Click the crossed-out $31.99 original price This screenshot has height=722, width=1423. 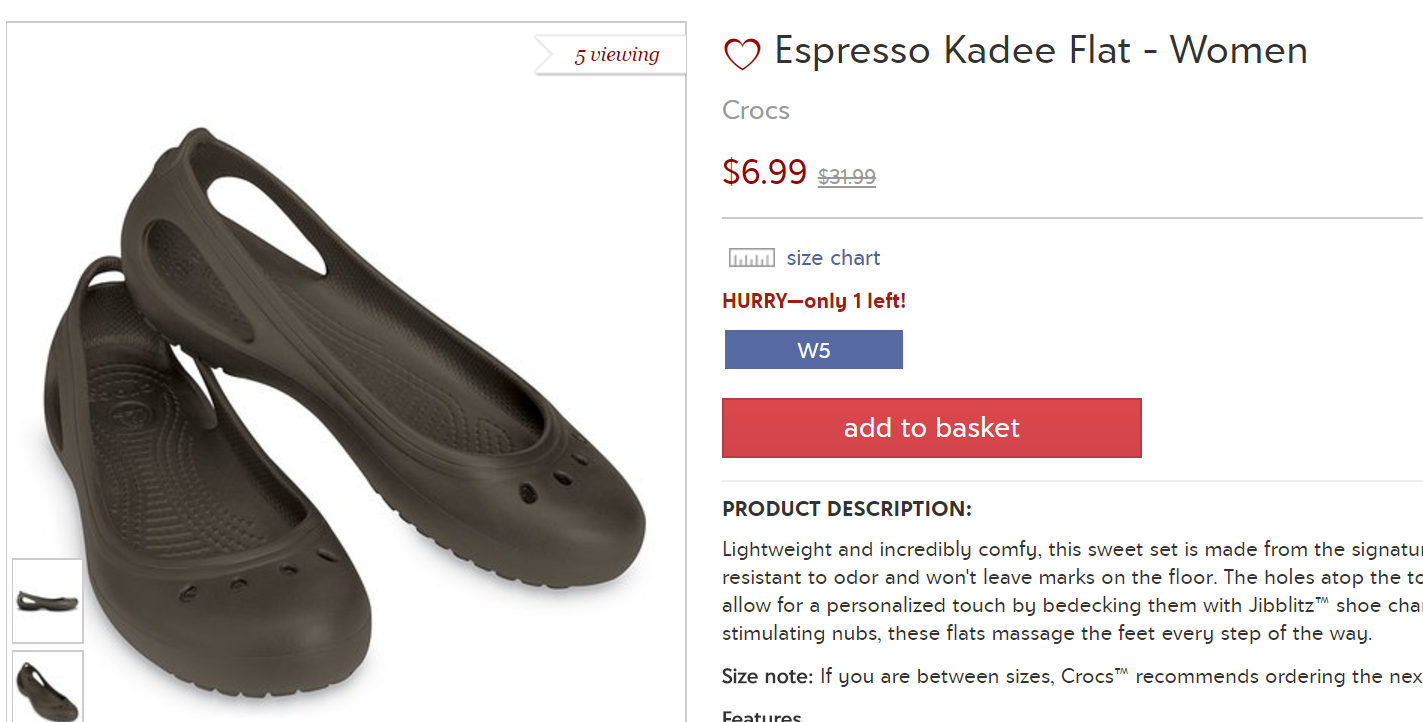point(846,177)
